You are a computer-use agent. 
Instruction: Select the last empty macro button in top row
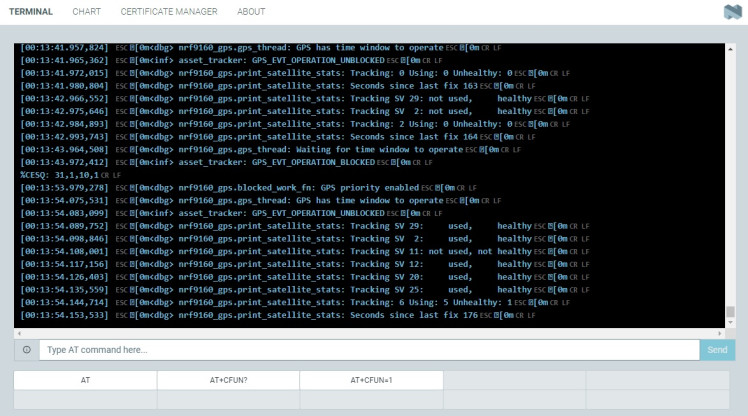point(657,380)
